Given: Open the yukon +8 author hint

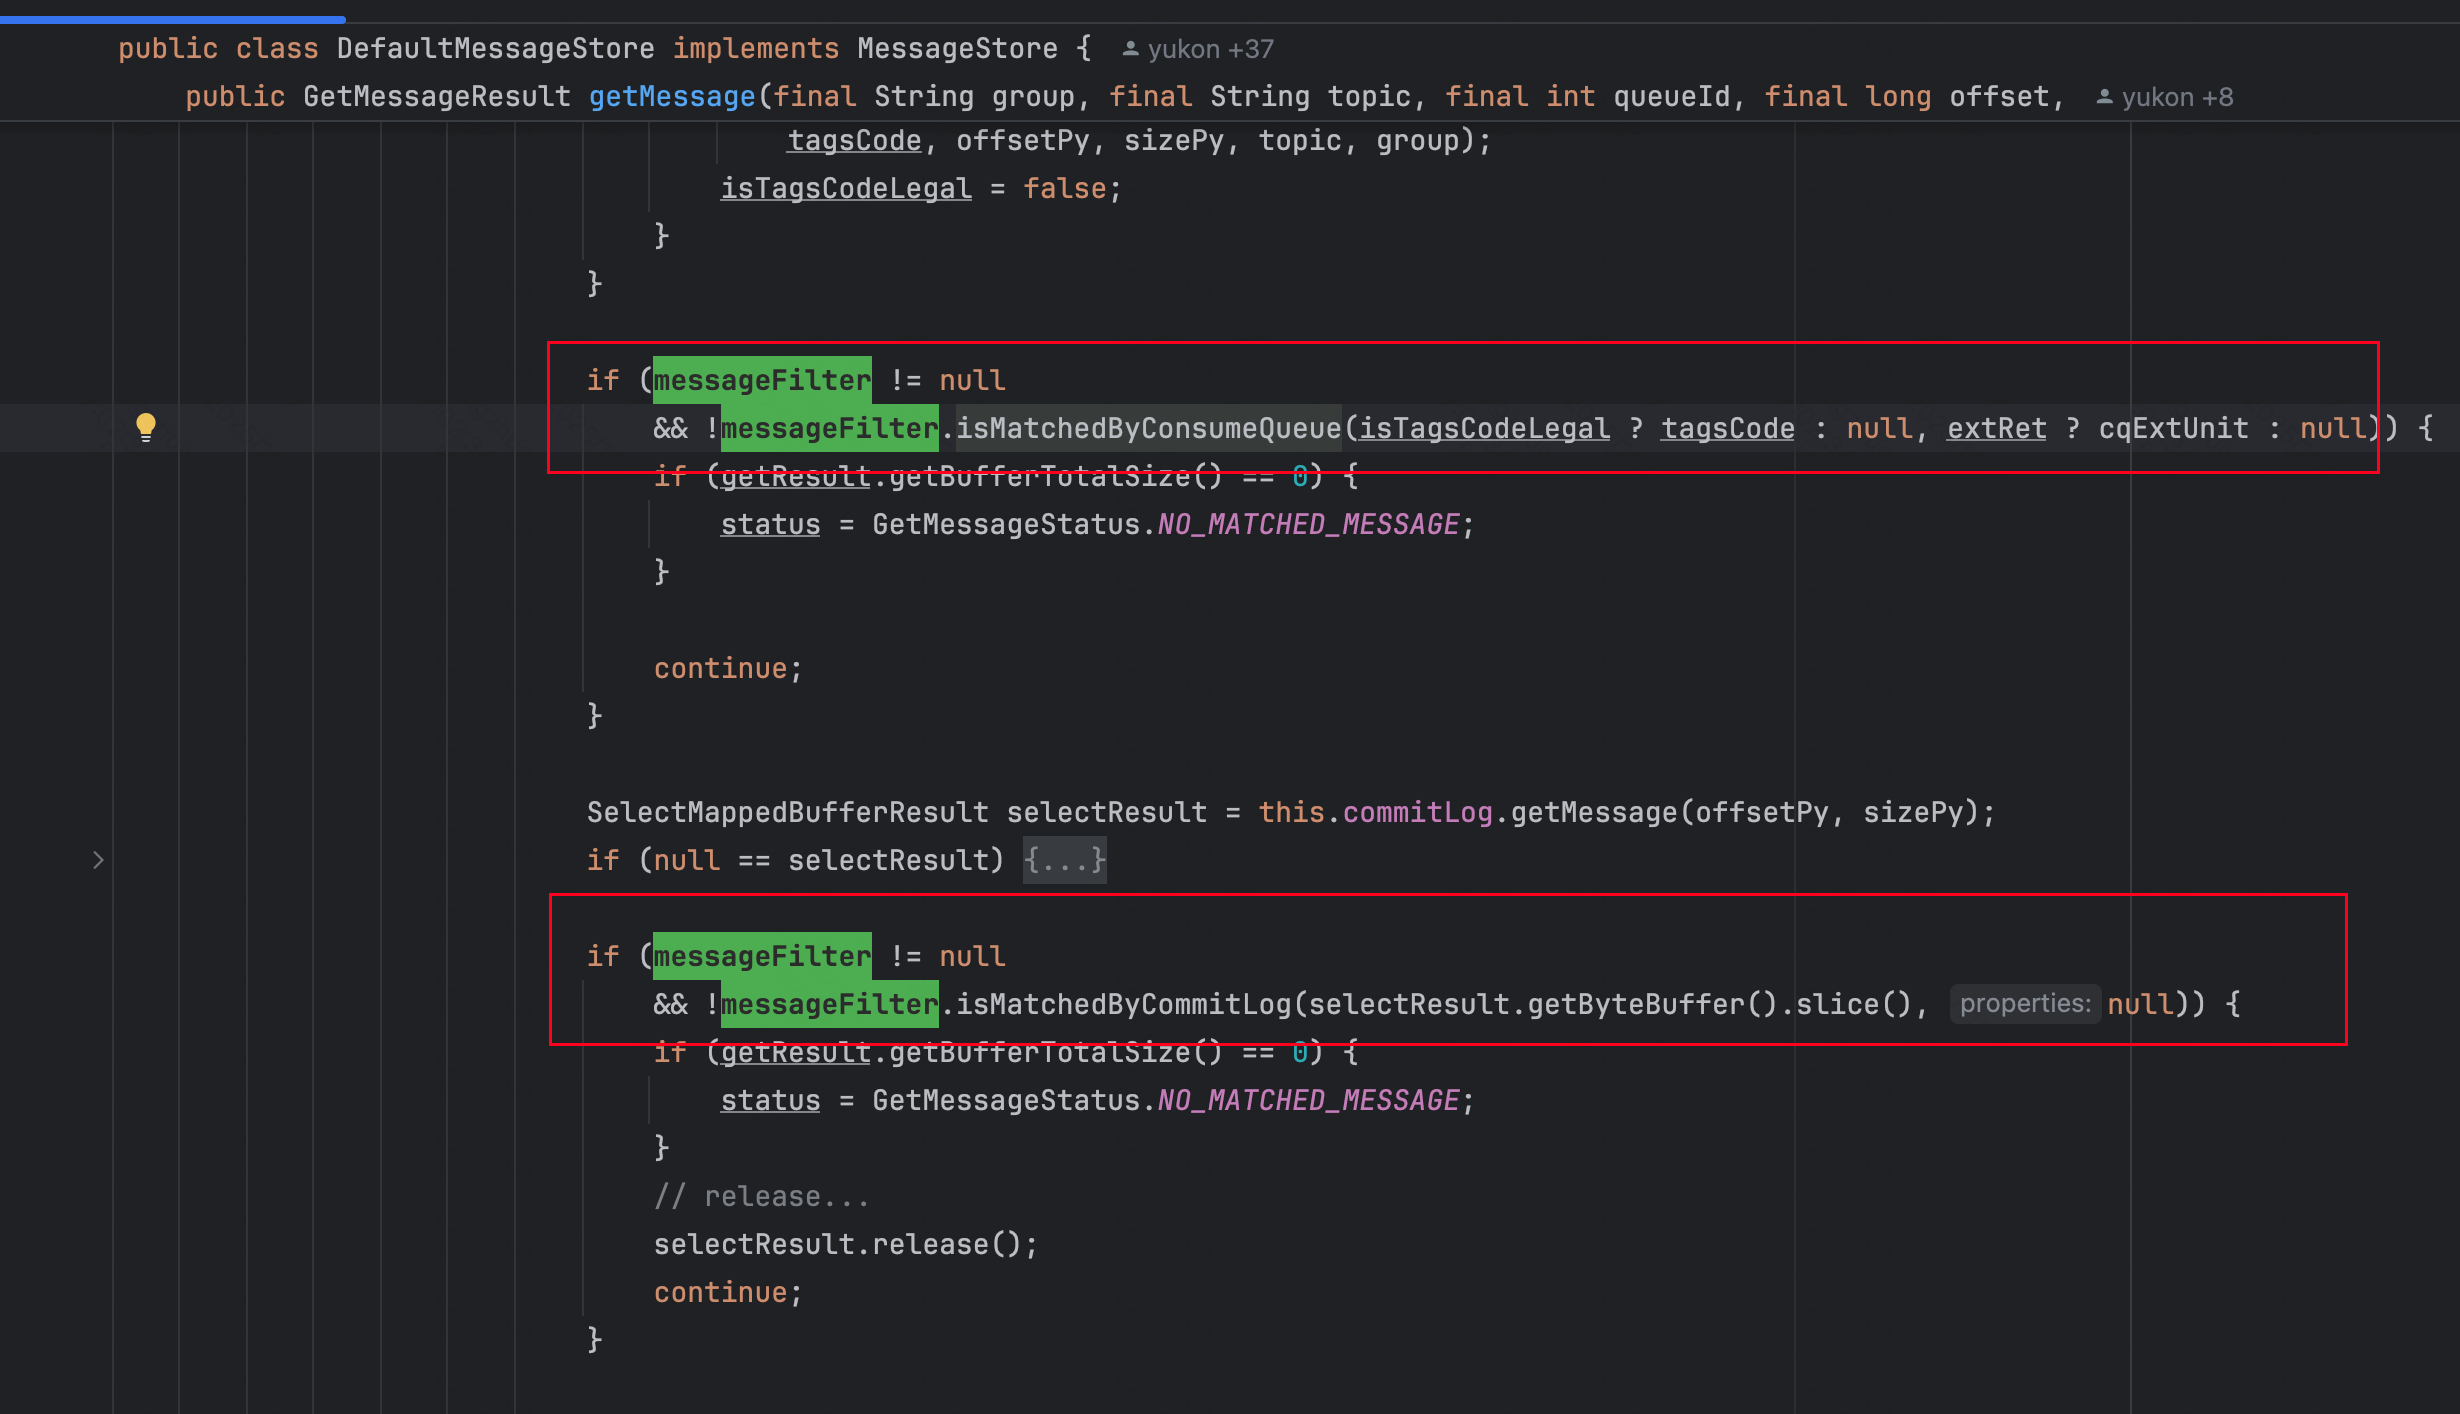Looking at the screenshot, I should tap(2177, 97).
